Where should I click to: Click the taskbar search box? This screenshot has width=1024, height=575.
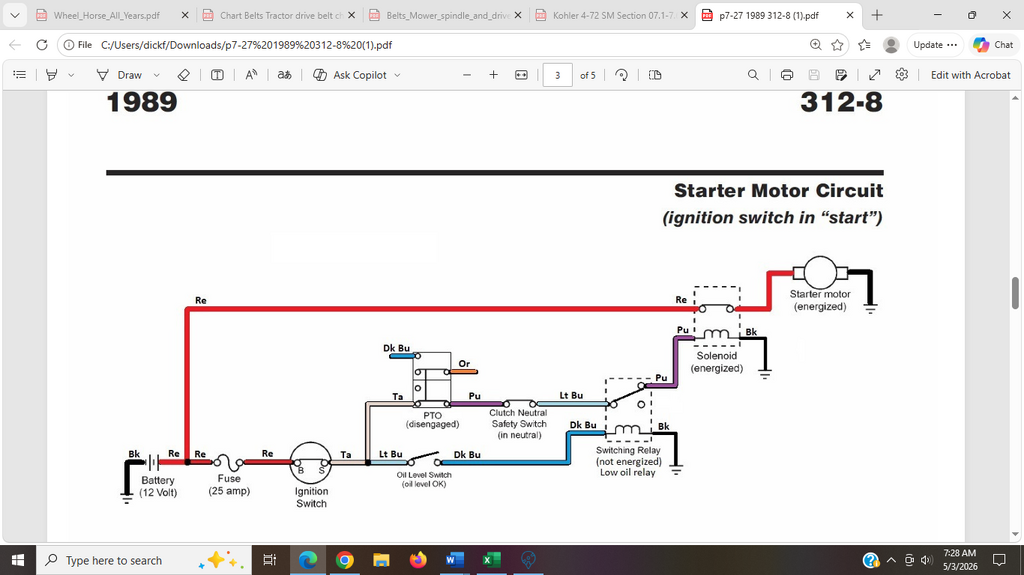click(x=144, y=560)
